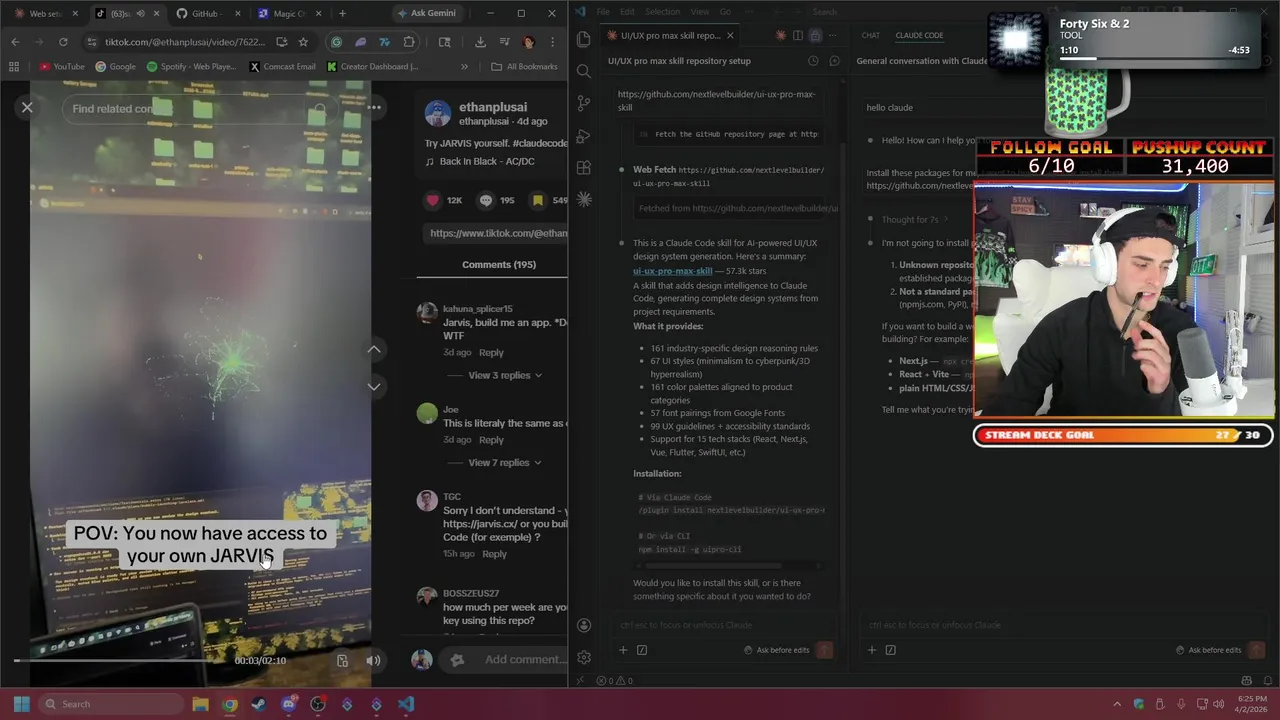The height and width of the screenshot is (720, 1280).
Task: Click the errors and warnings status bar item
Action: pyautogui.click(x=615, y=681)
